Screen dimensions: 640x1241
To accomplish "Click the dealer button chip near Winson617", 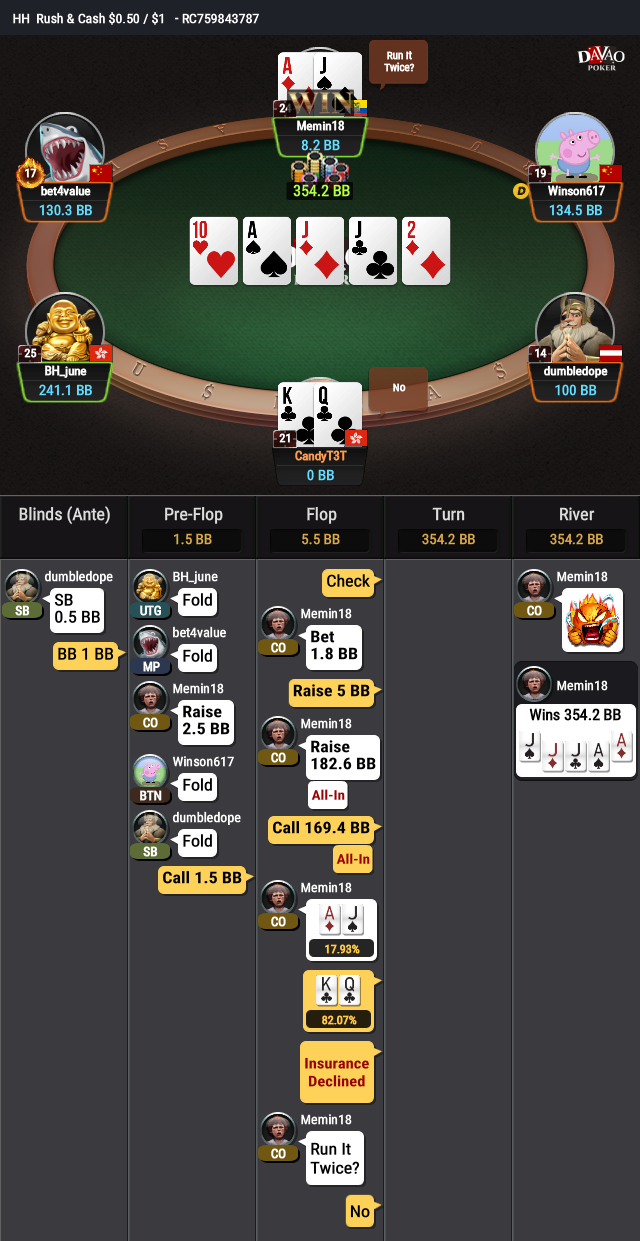I will click(520, 190).
